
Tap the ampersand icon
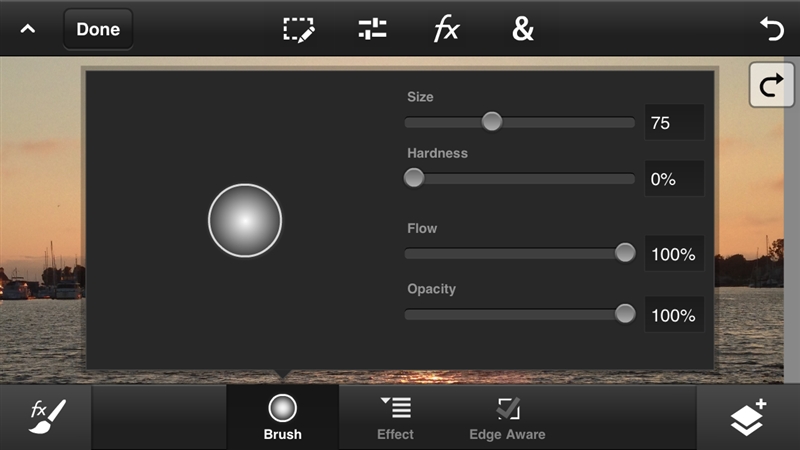[522, 29]
